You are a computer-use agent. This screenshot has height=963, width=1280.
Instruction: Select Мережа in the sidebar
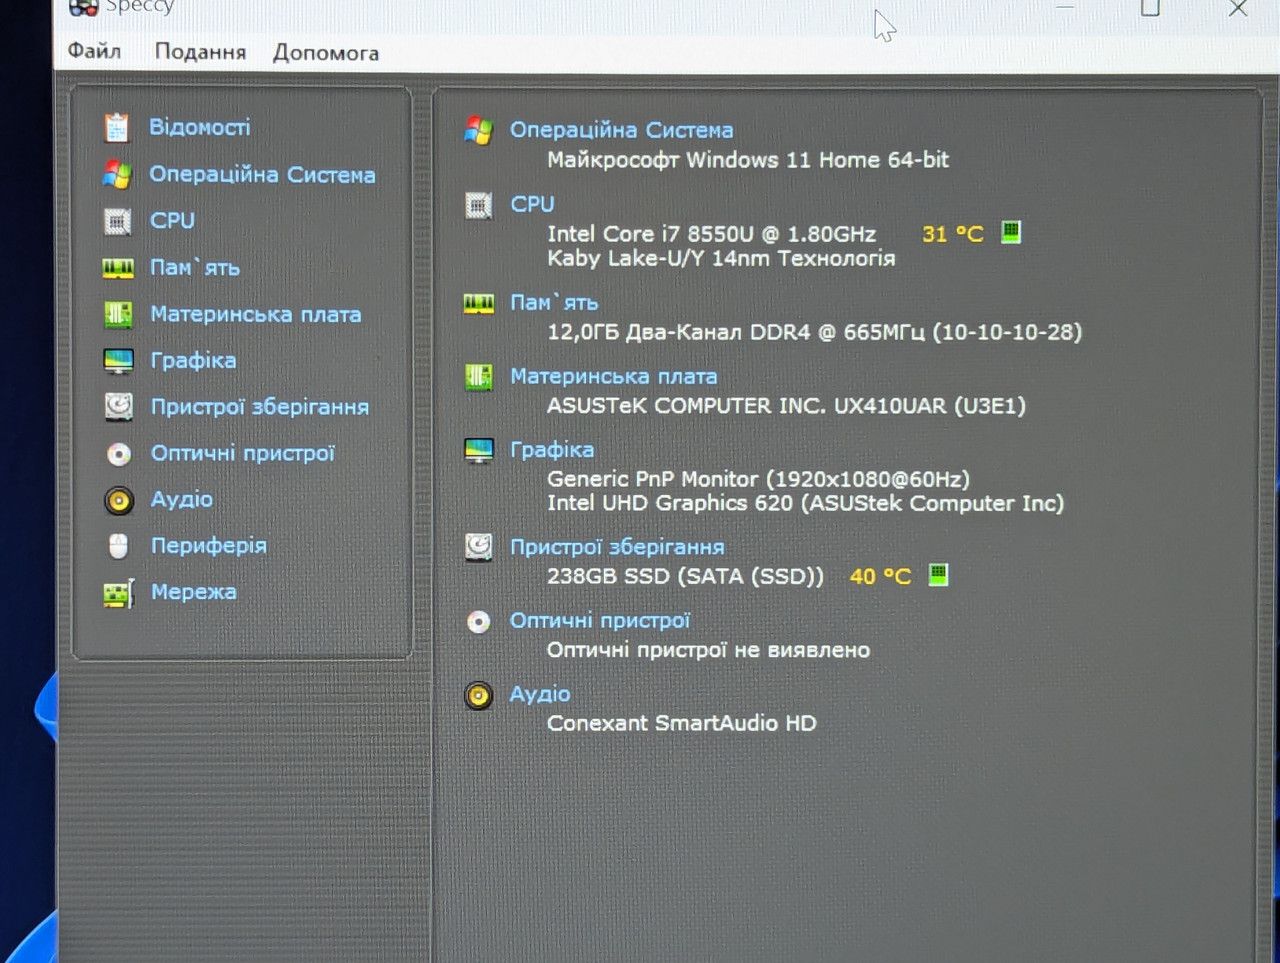point(194,591)
